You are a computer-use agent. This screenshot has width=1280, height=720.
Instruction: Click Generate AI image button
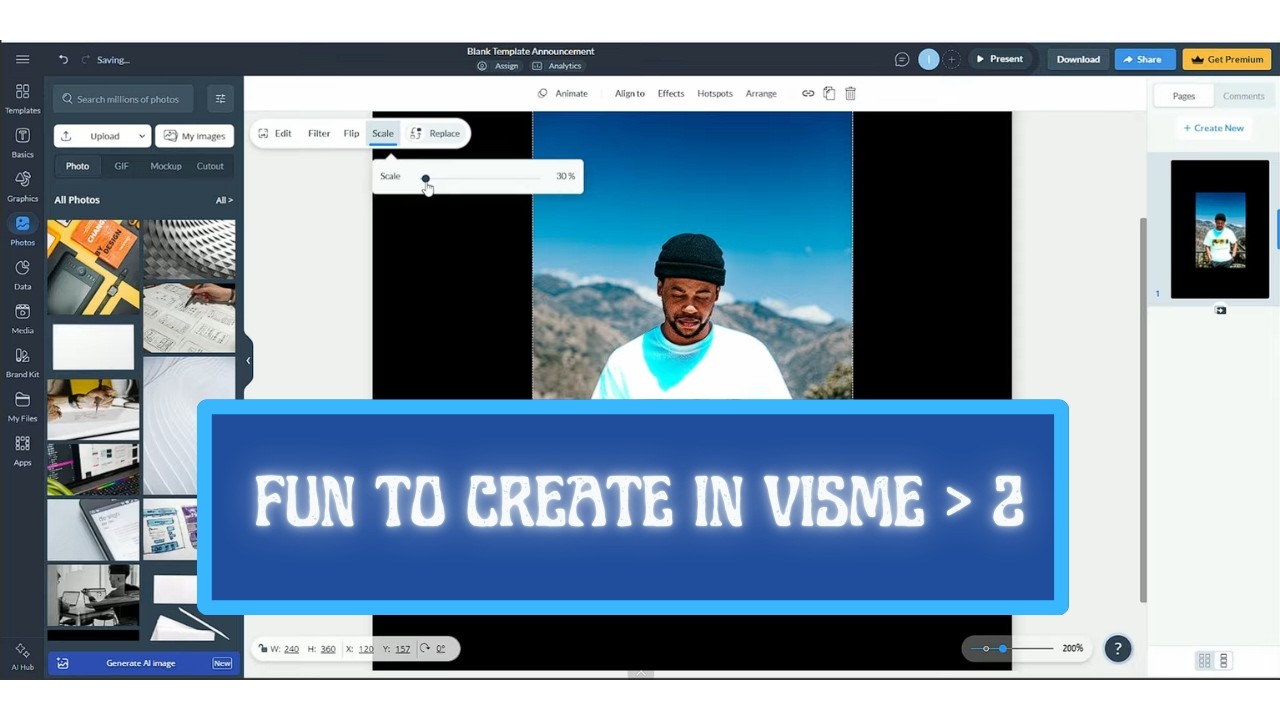tap(144, 663)
